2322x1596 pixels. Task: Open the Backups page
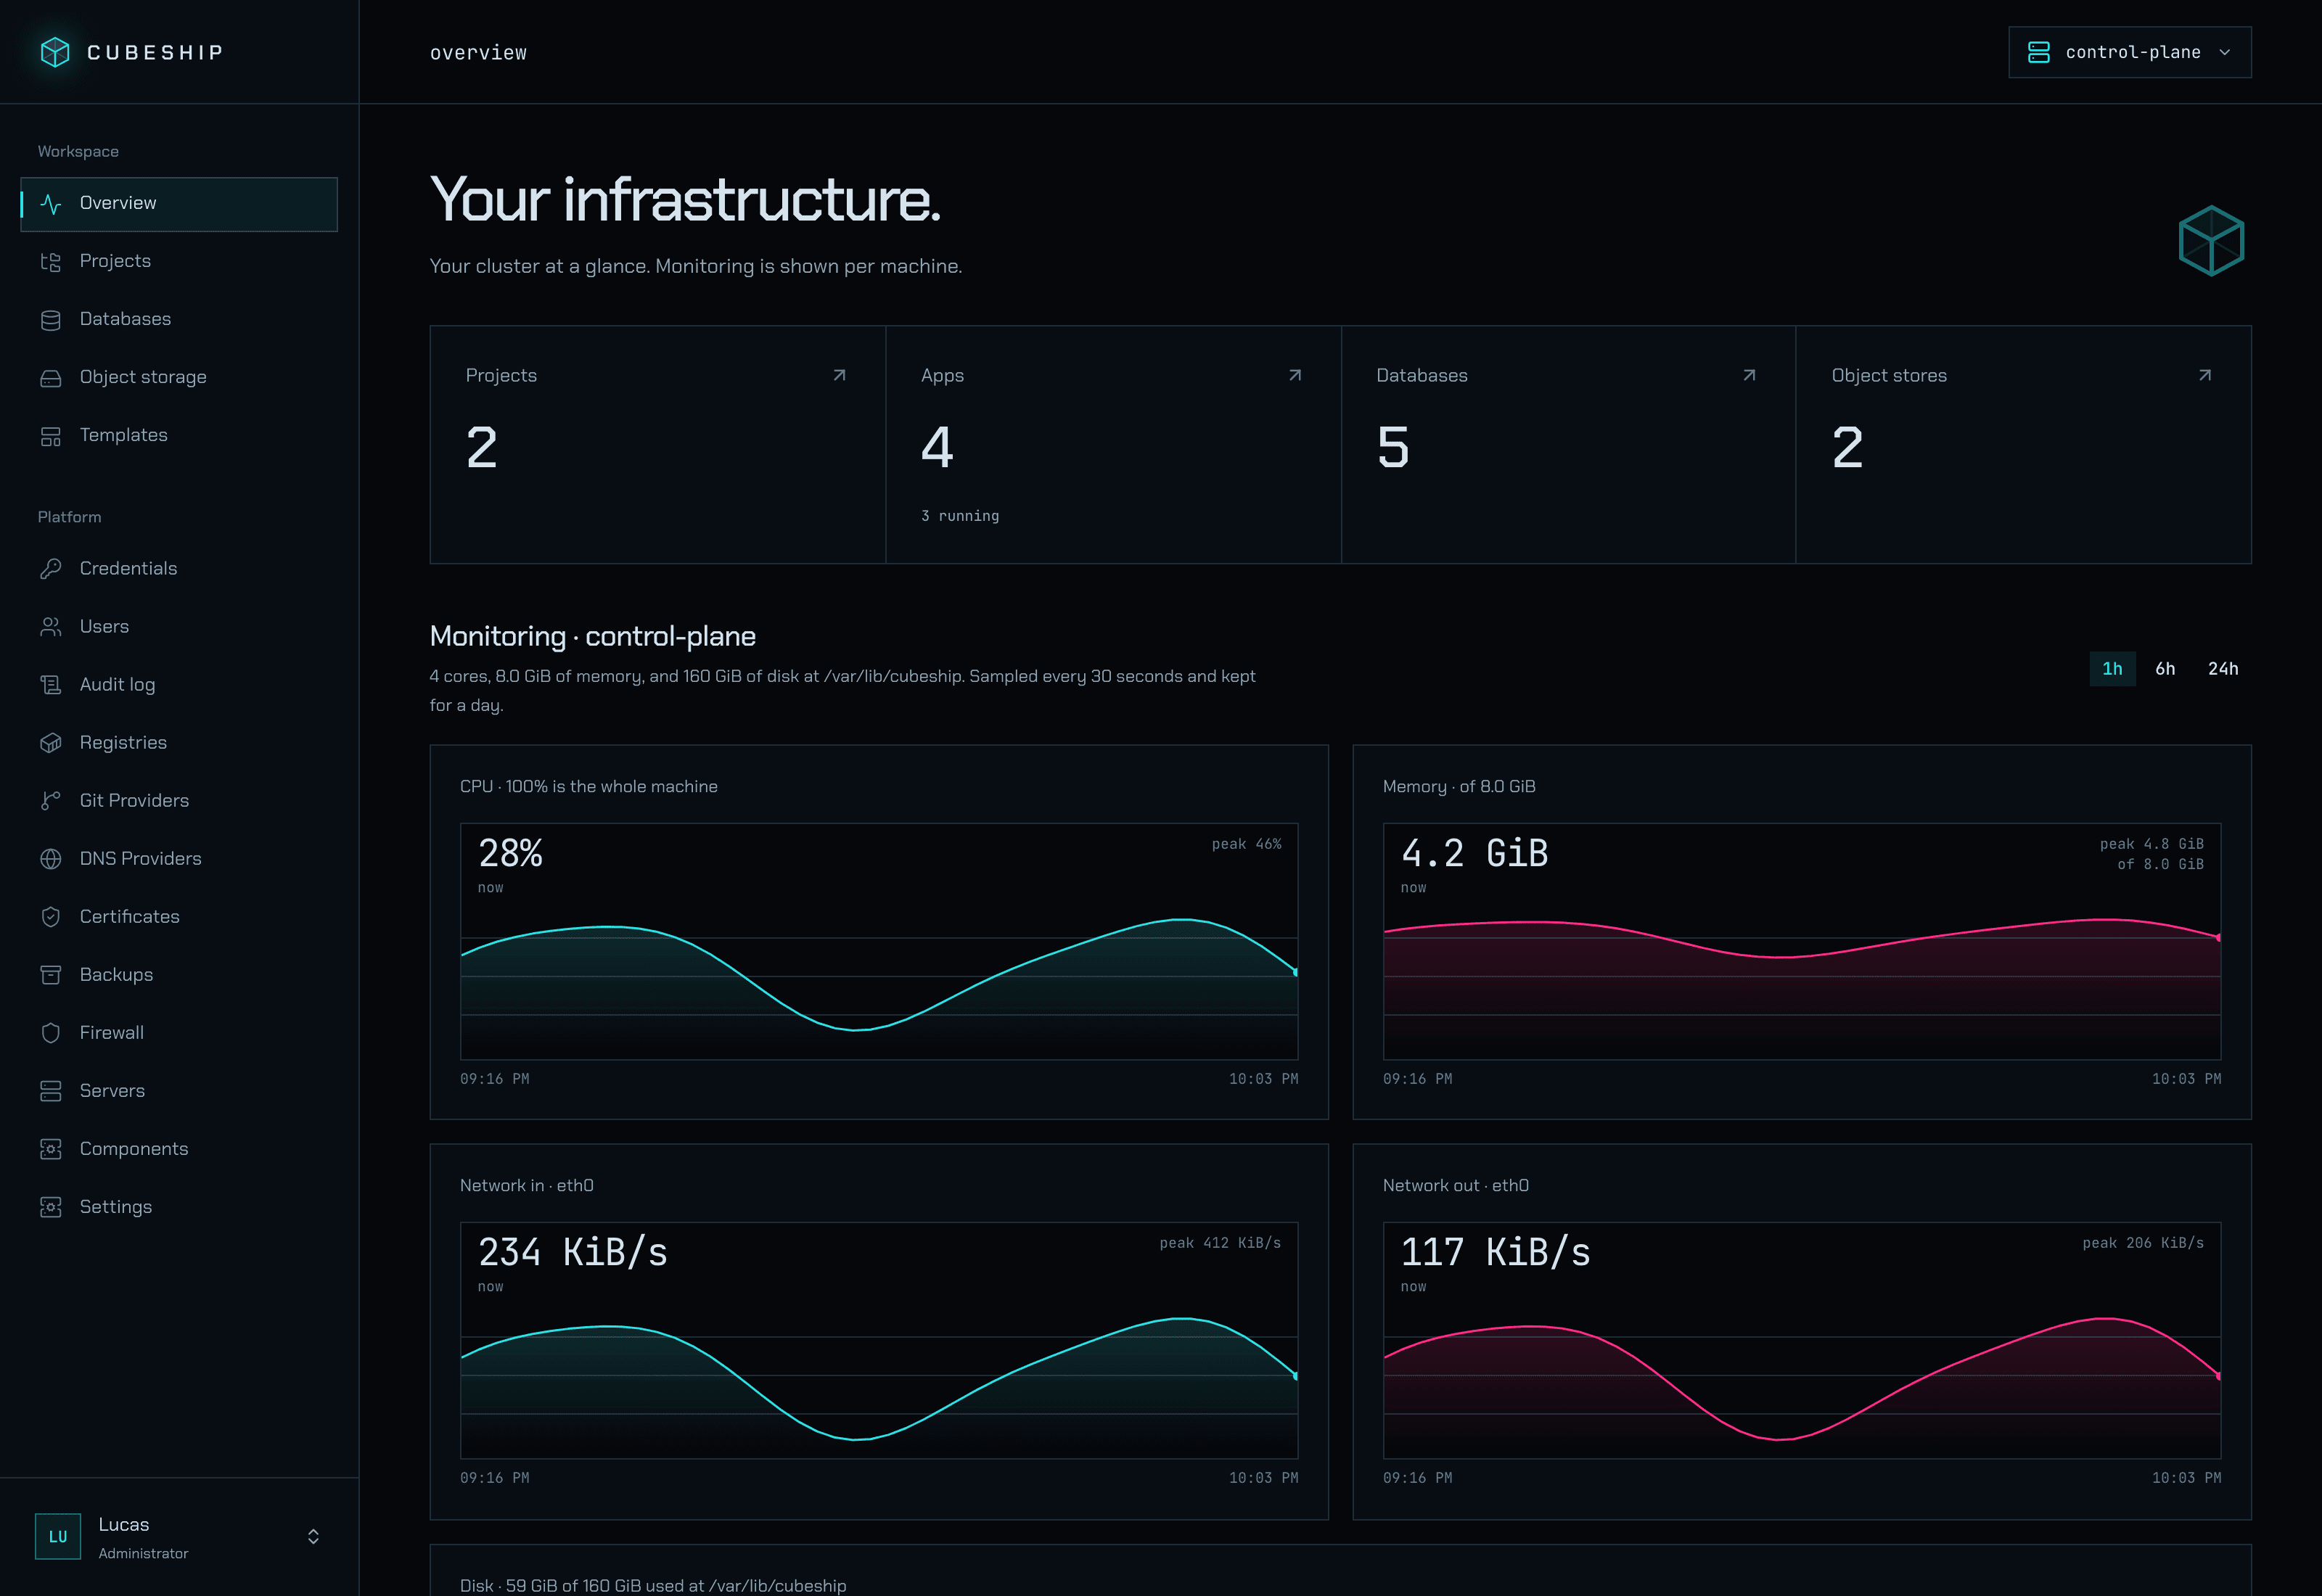pyautogui.click(x=179, y=975)
